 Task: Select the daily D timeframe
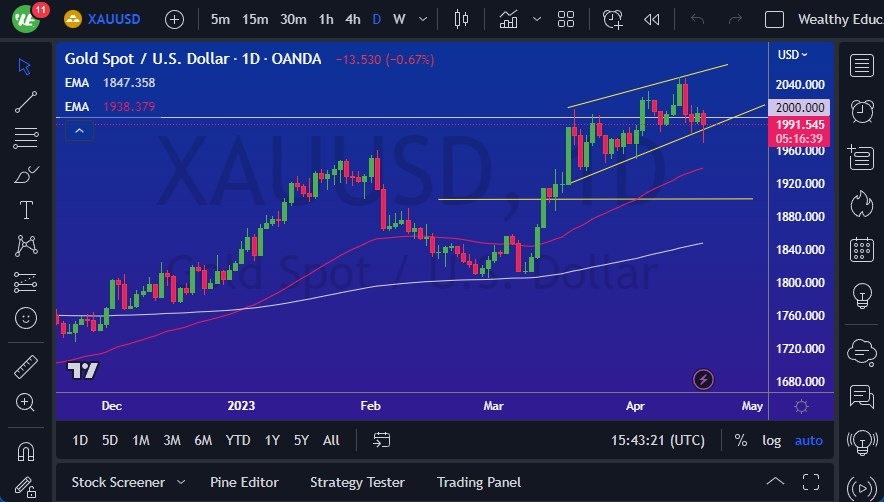(x=377, y=19)
